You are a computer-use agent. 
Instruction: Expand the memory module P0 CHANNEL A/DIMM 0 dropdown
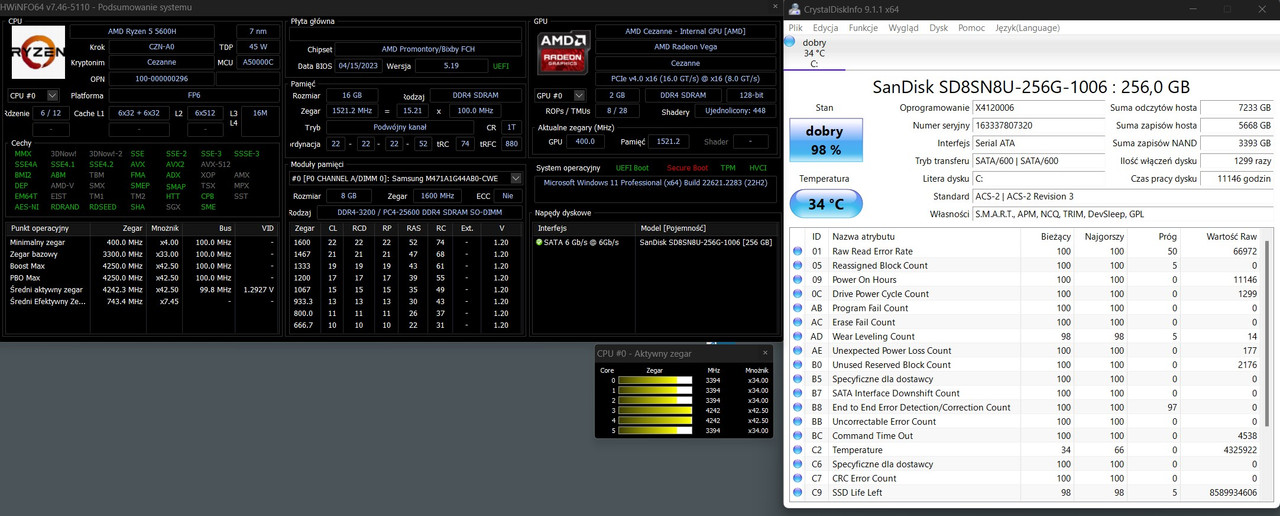[x=405, y=178]
